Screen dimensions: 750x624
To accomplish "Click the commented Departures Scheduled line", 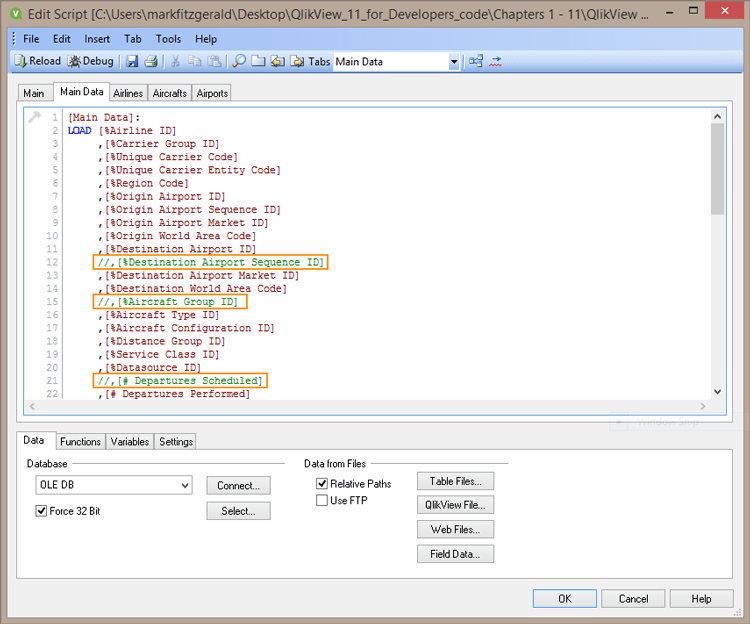I will tap(180, 381).
